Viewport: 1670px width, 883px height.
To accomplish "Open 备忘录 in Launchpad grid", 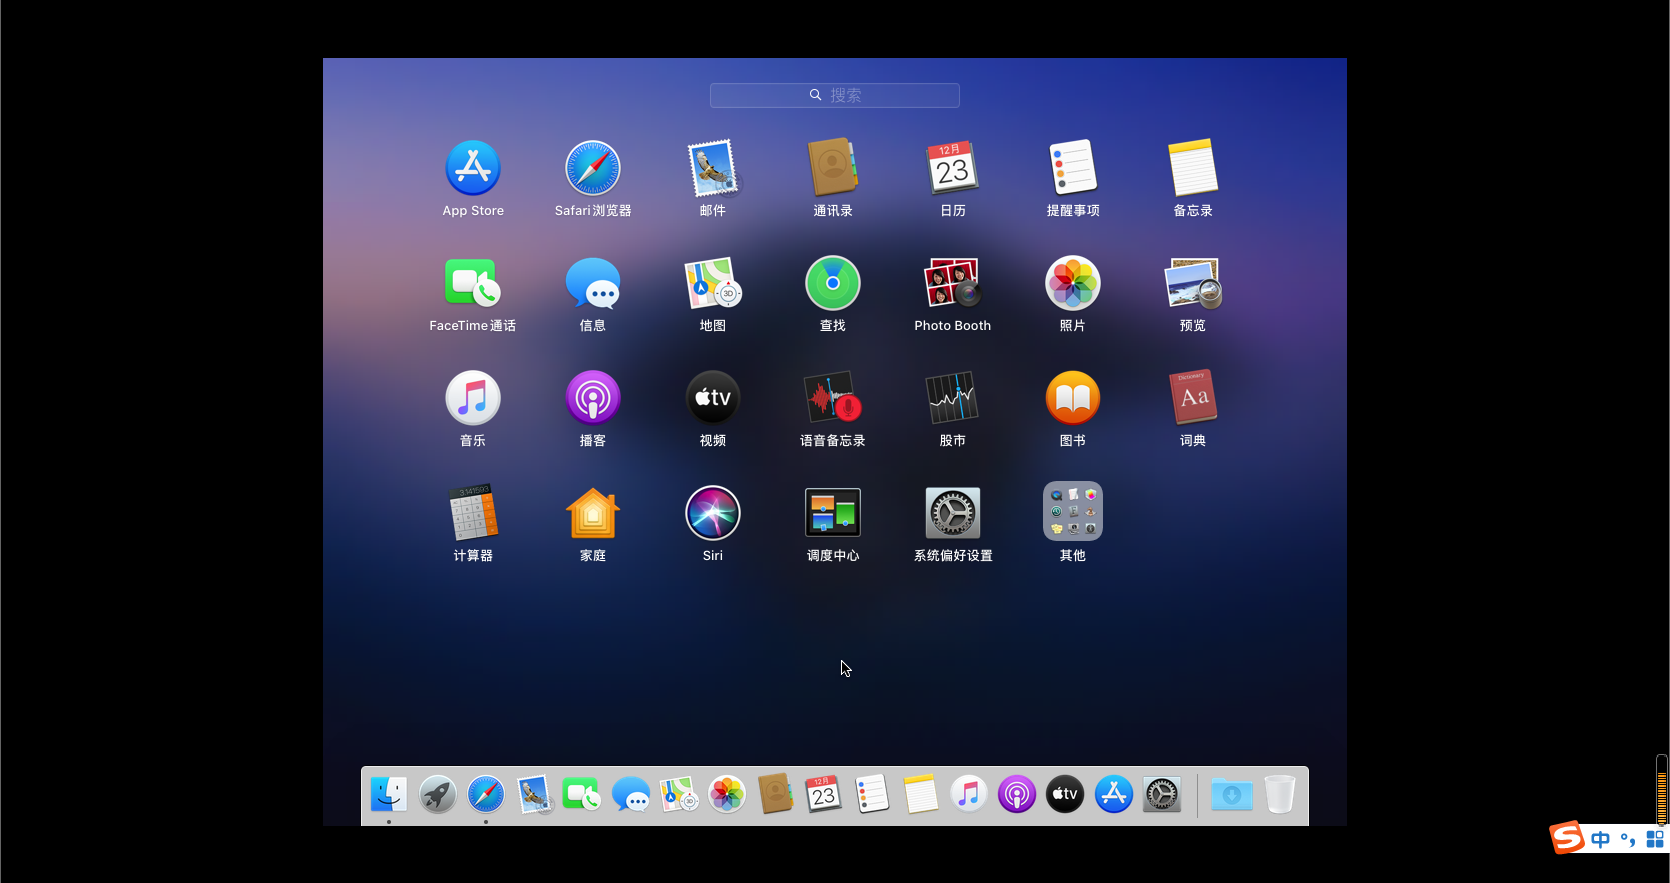I will (x=1193, y=168).
